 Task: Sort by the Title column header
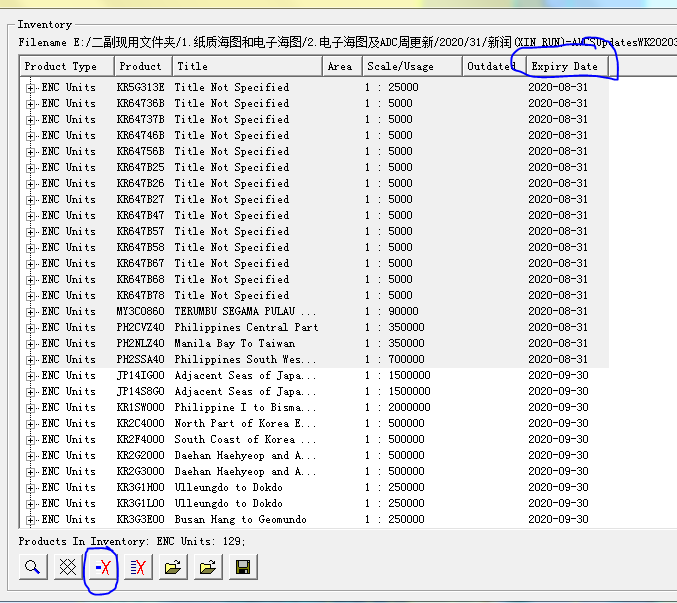(x=247, y=66)
